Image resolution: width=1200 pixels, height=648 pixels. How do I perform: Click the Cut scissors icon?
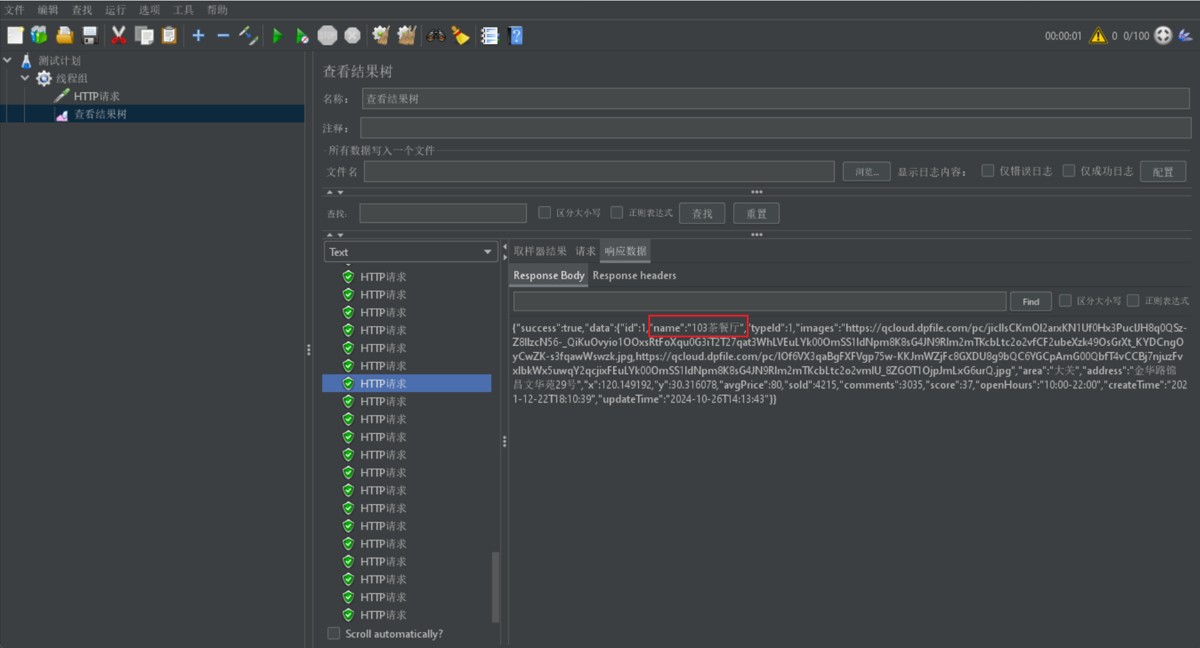[x=118, y=36]
